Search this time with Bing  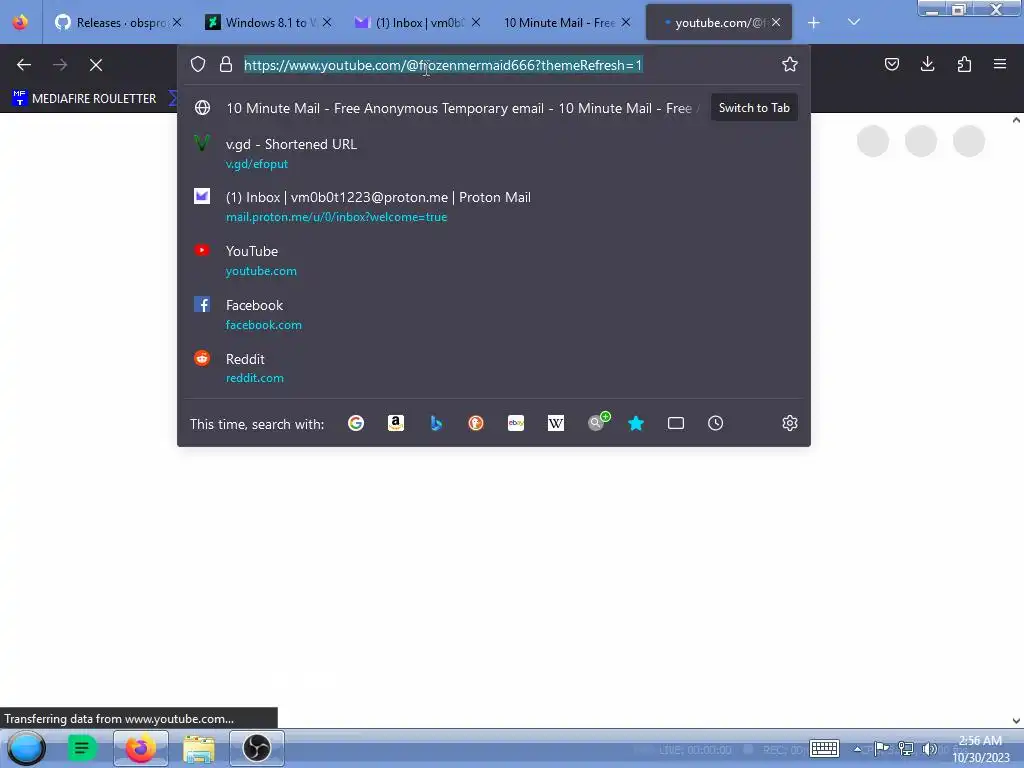(x=436, y=423)
